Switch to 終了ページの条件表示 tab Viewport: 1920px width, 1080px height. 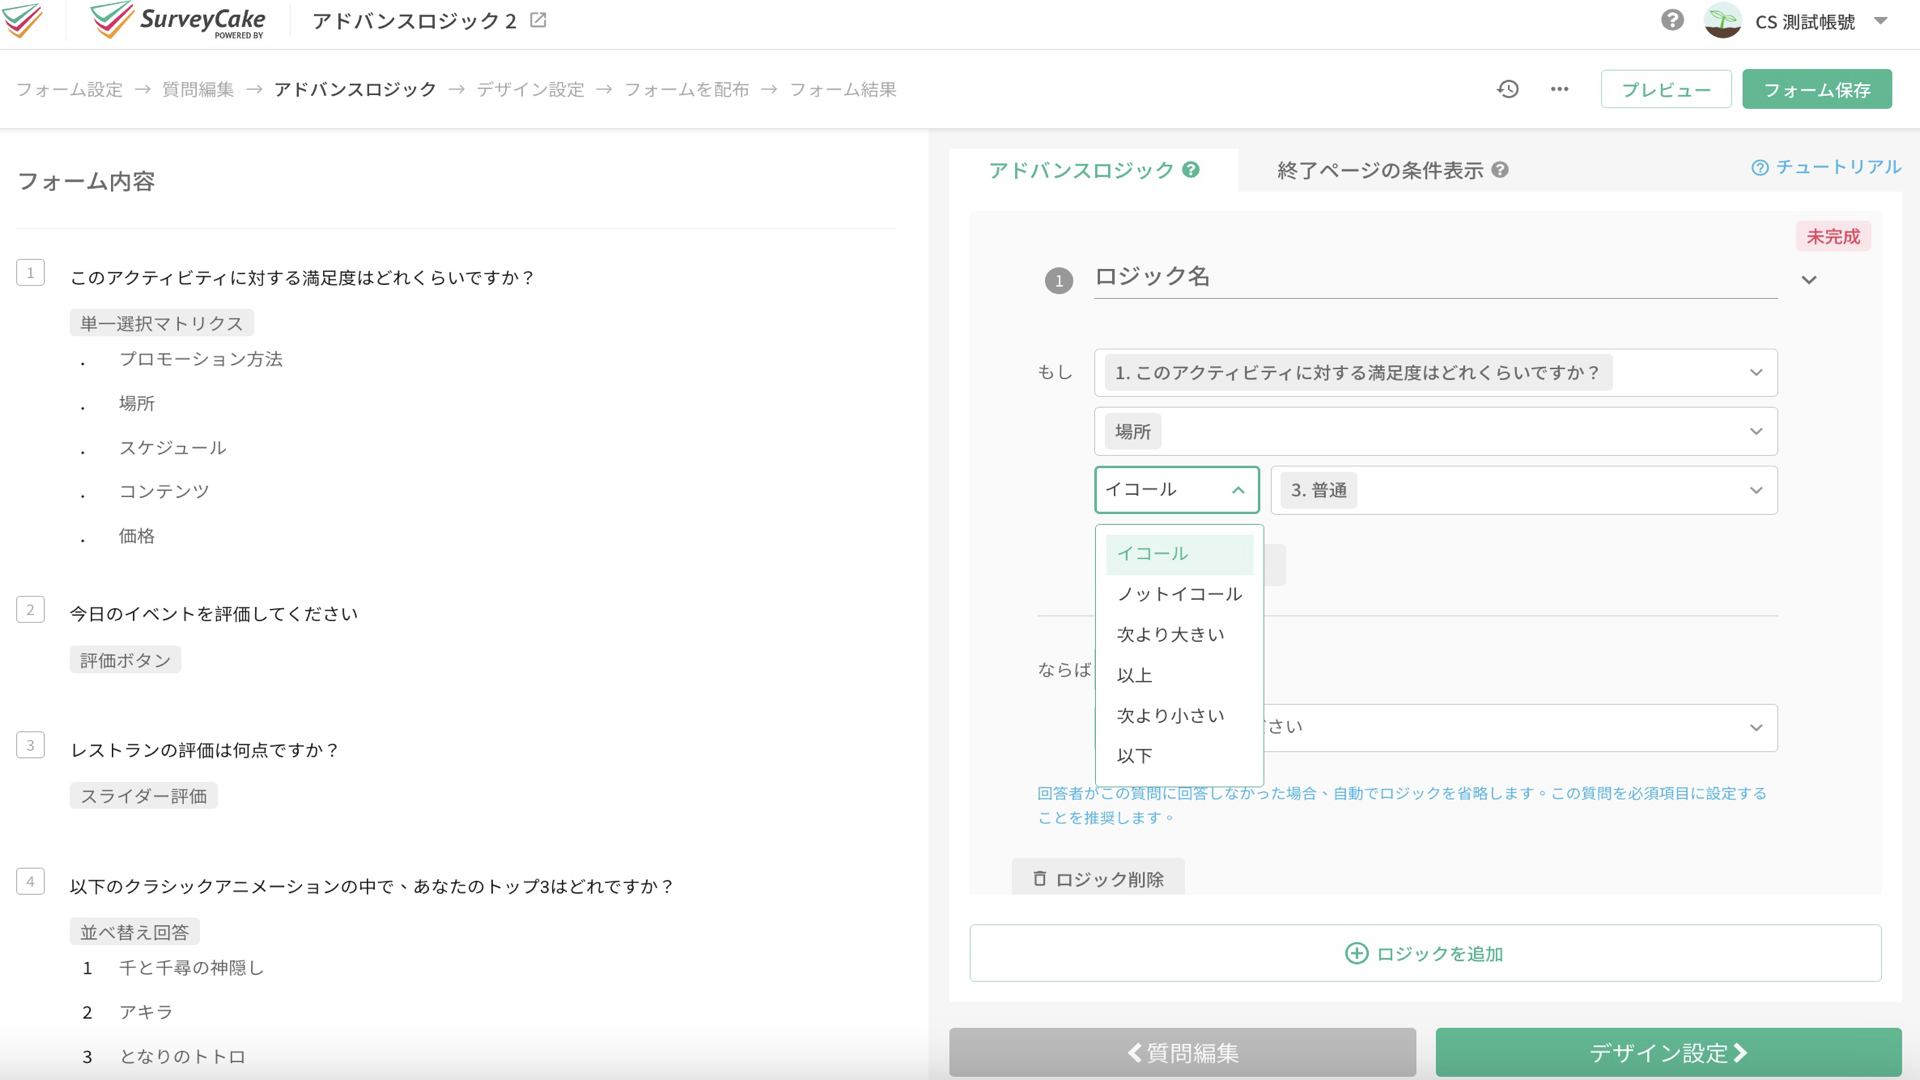click(x=1380, y=170)
